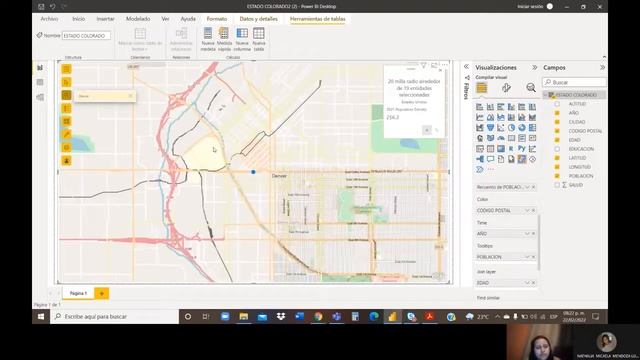Viewport: 640px width, 360px height.
Task: Select the R script visual
Action: tap(511, 149)
